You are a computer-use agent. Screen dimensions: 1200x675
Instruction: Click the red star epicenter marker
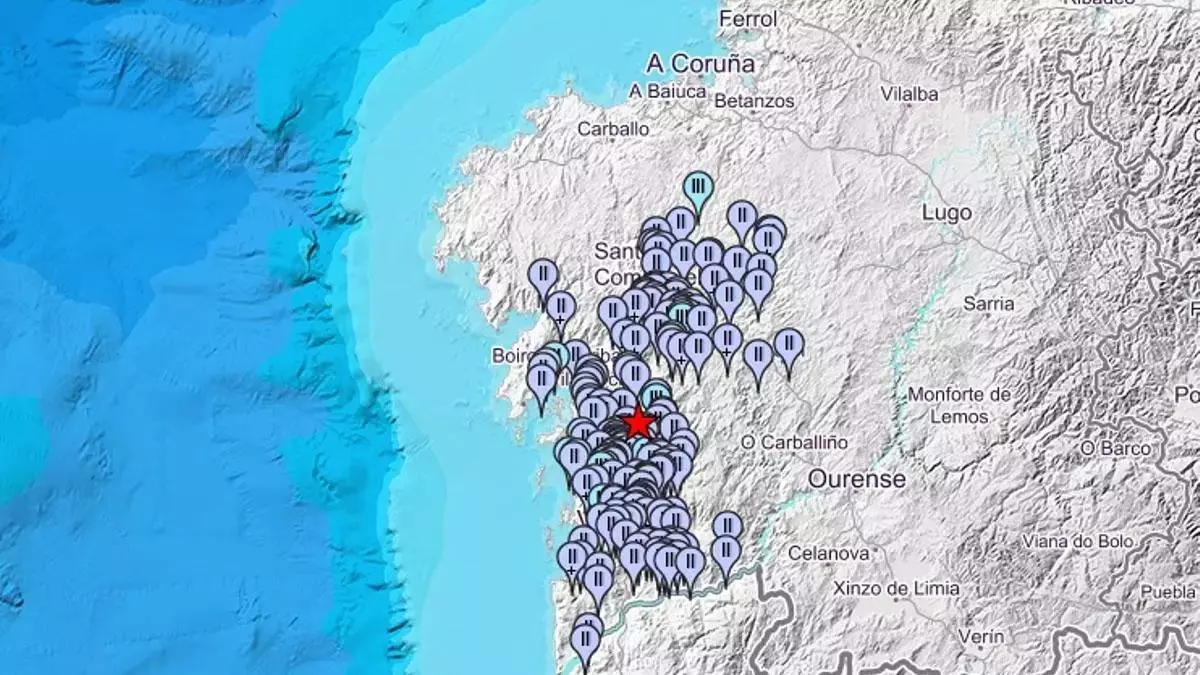click(x=638, y=424)
